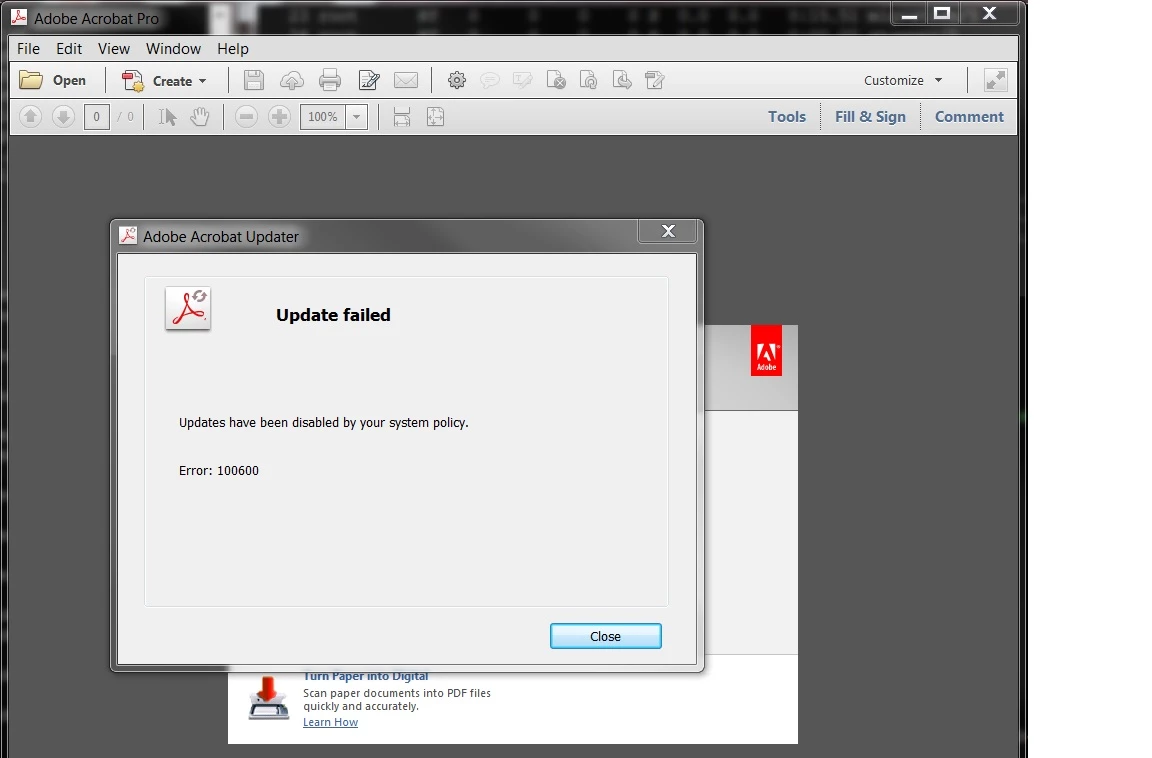Click the page number field
Screen dimensions: 1152x758
(x=96, y=117)
